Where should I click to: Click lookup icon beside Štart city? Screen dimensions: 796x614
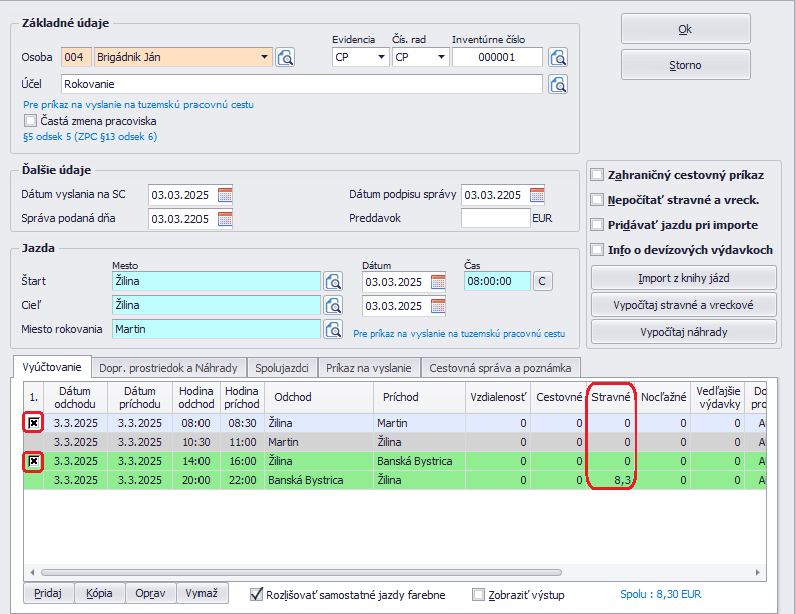[334, 281]
